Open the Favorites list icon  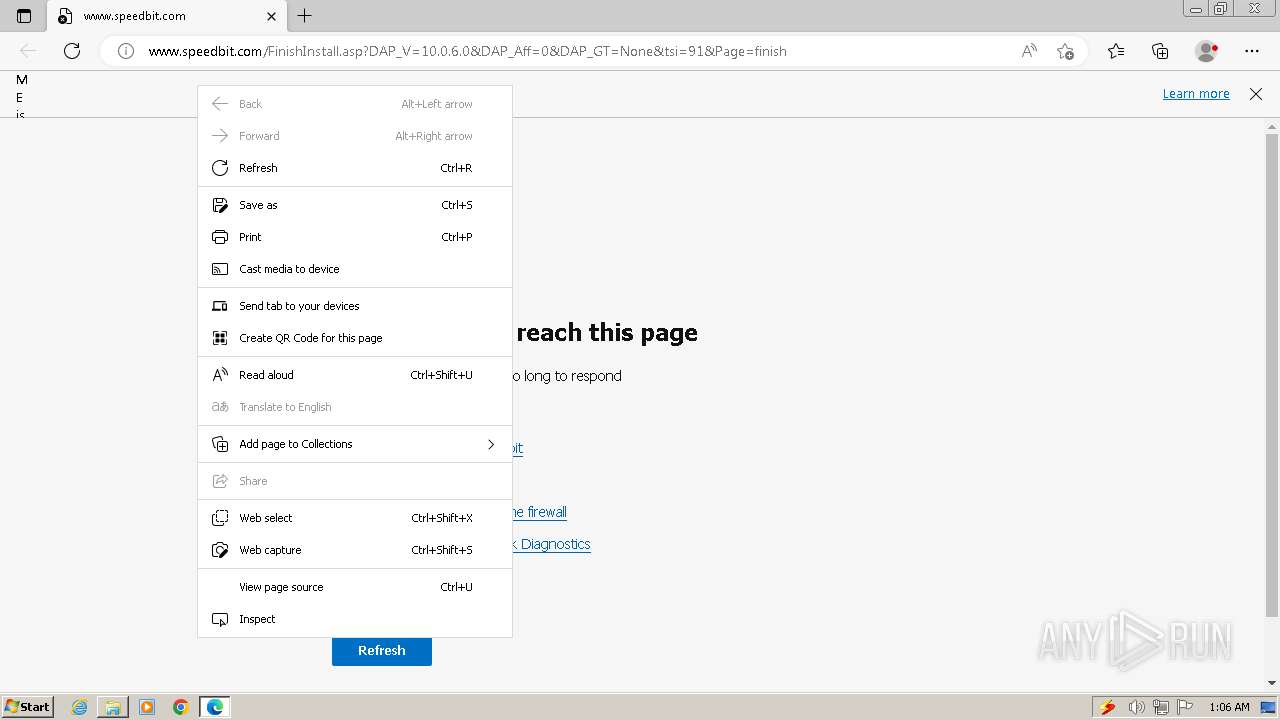[1116, 51]
